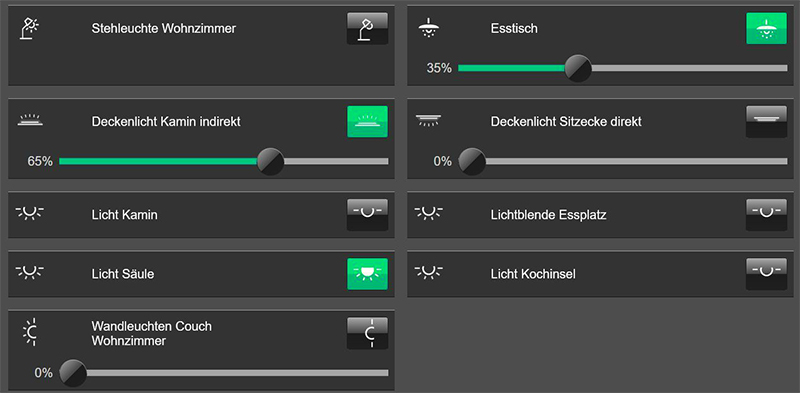Click the wall lamp icon beside Wandleuchten Couch
Image resolution: width=800 pixels, height=393 pixels.
pos(31,332)
